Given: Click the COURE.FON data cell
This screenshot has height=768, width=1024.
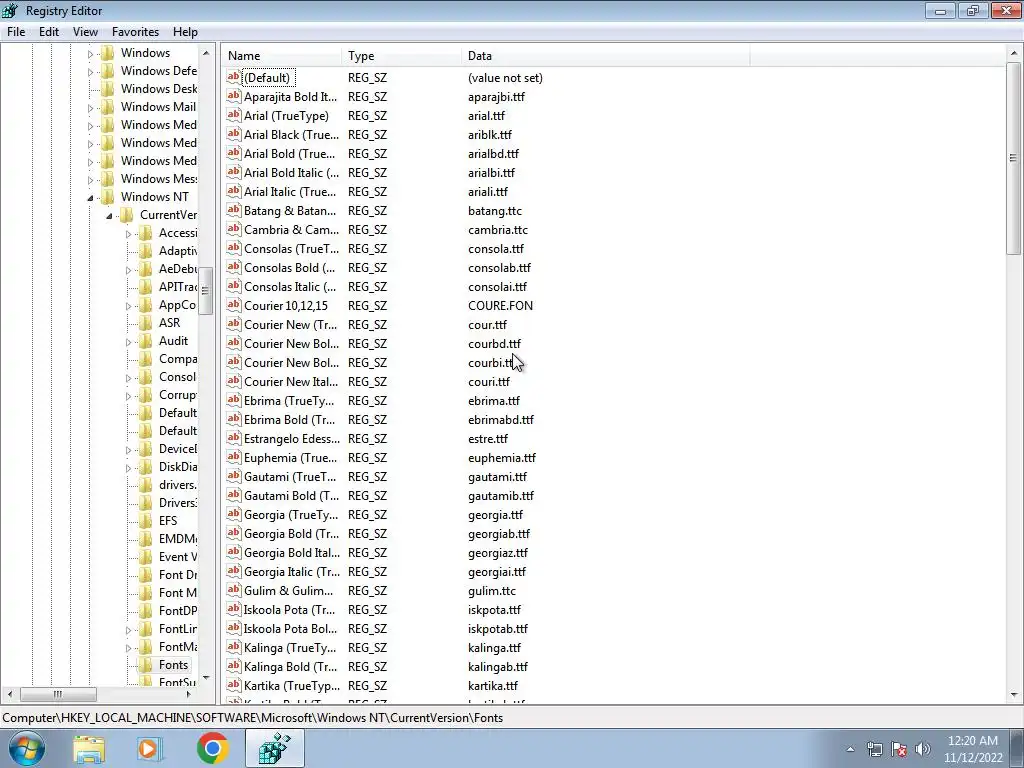Looking at the screenshot, I should (500, 306).
